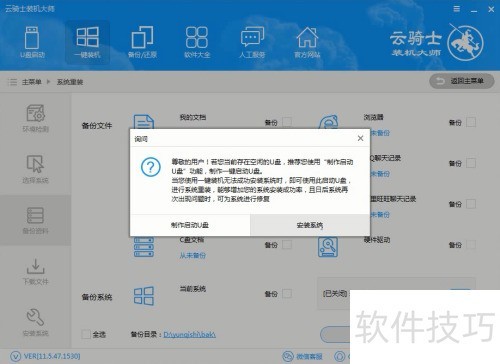This screenshot has width=500, height=364.
Task: Click 我的文档 item label
Action: pyautogui.click(x=193, y=117)
